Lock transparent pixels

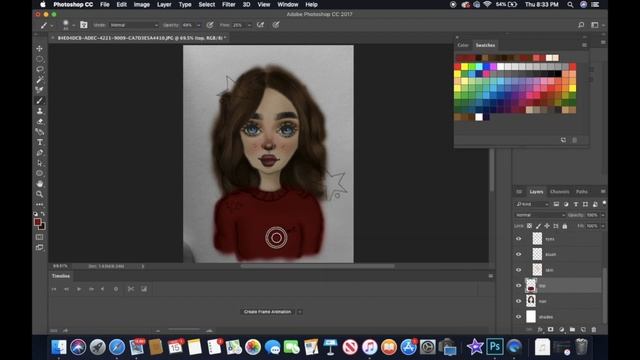click(x=529, y=226)
